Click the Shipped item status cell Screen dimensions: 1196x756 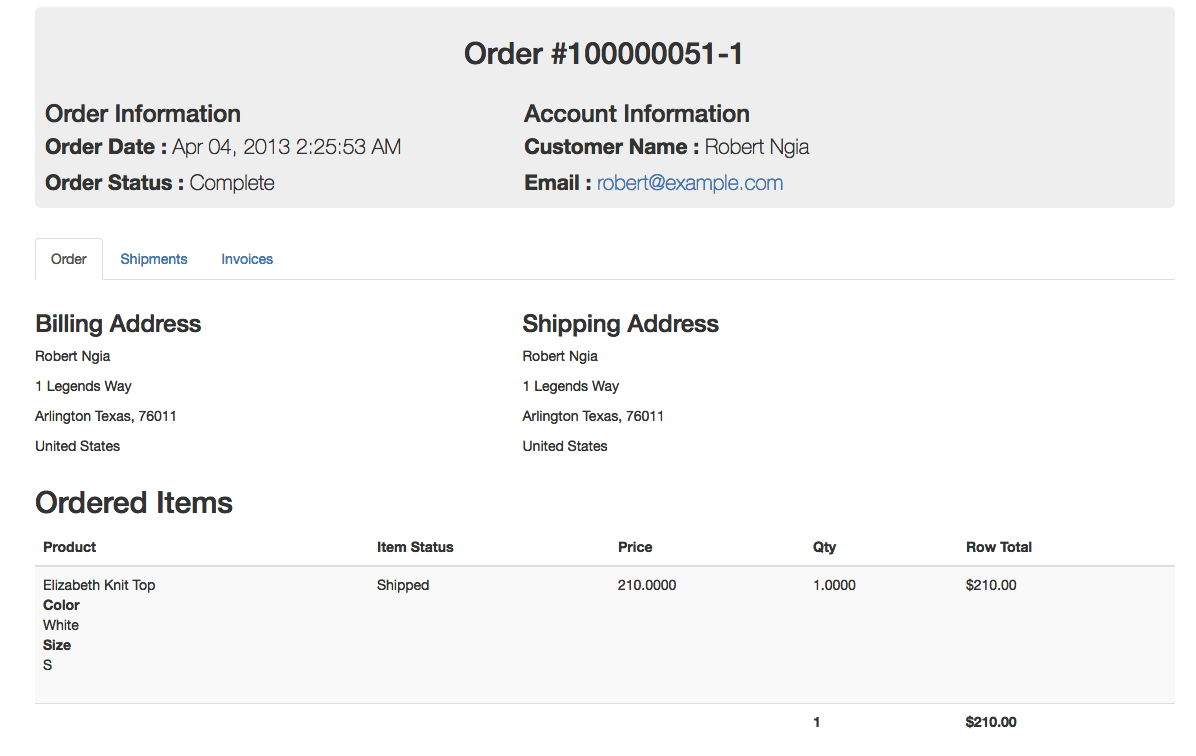(403, 585)
